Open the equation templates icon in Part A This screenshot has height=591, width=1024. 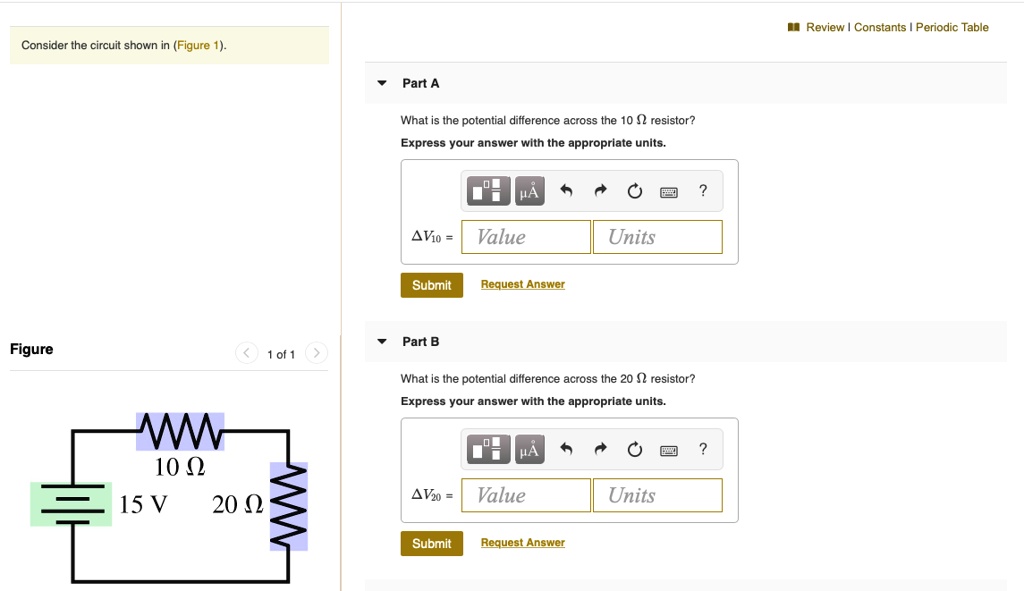[487, 190]
